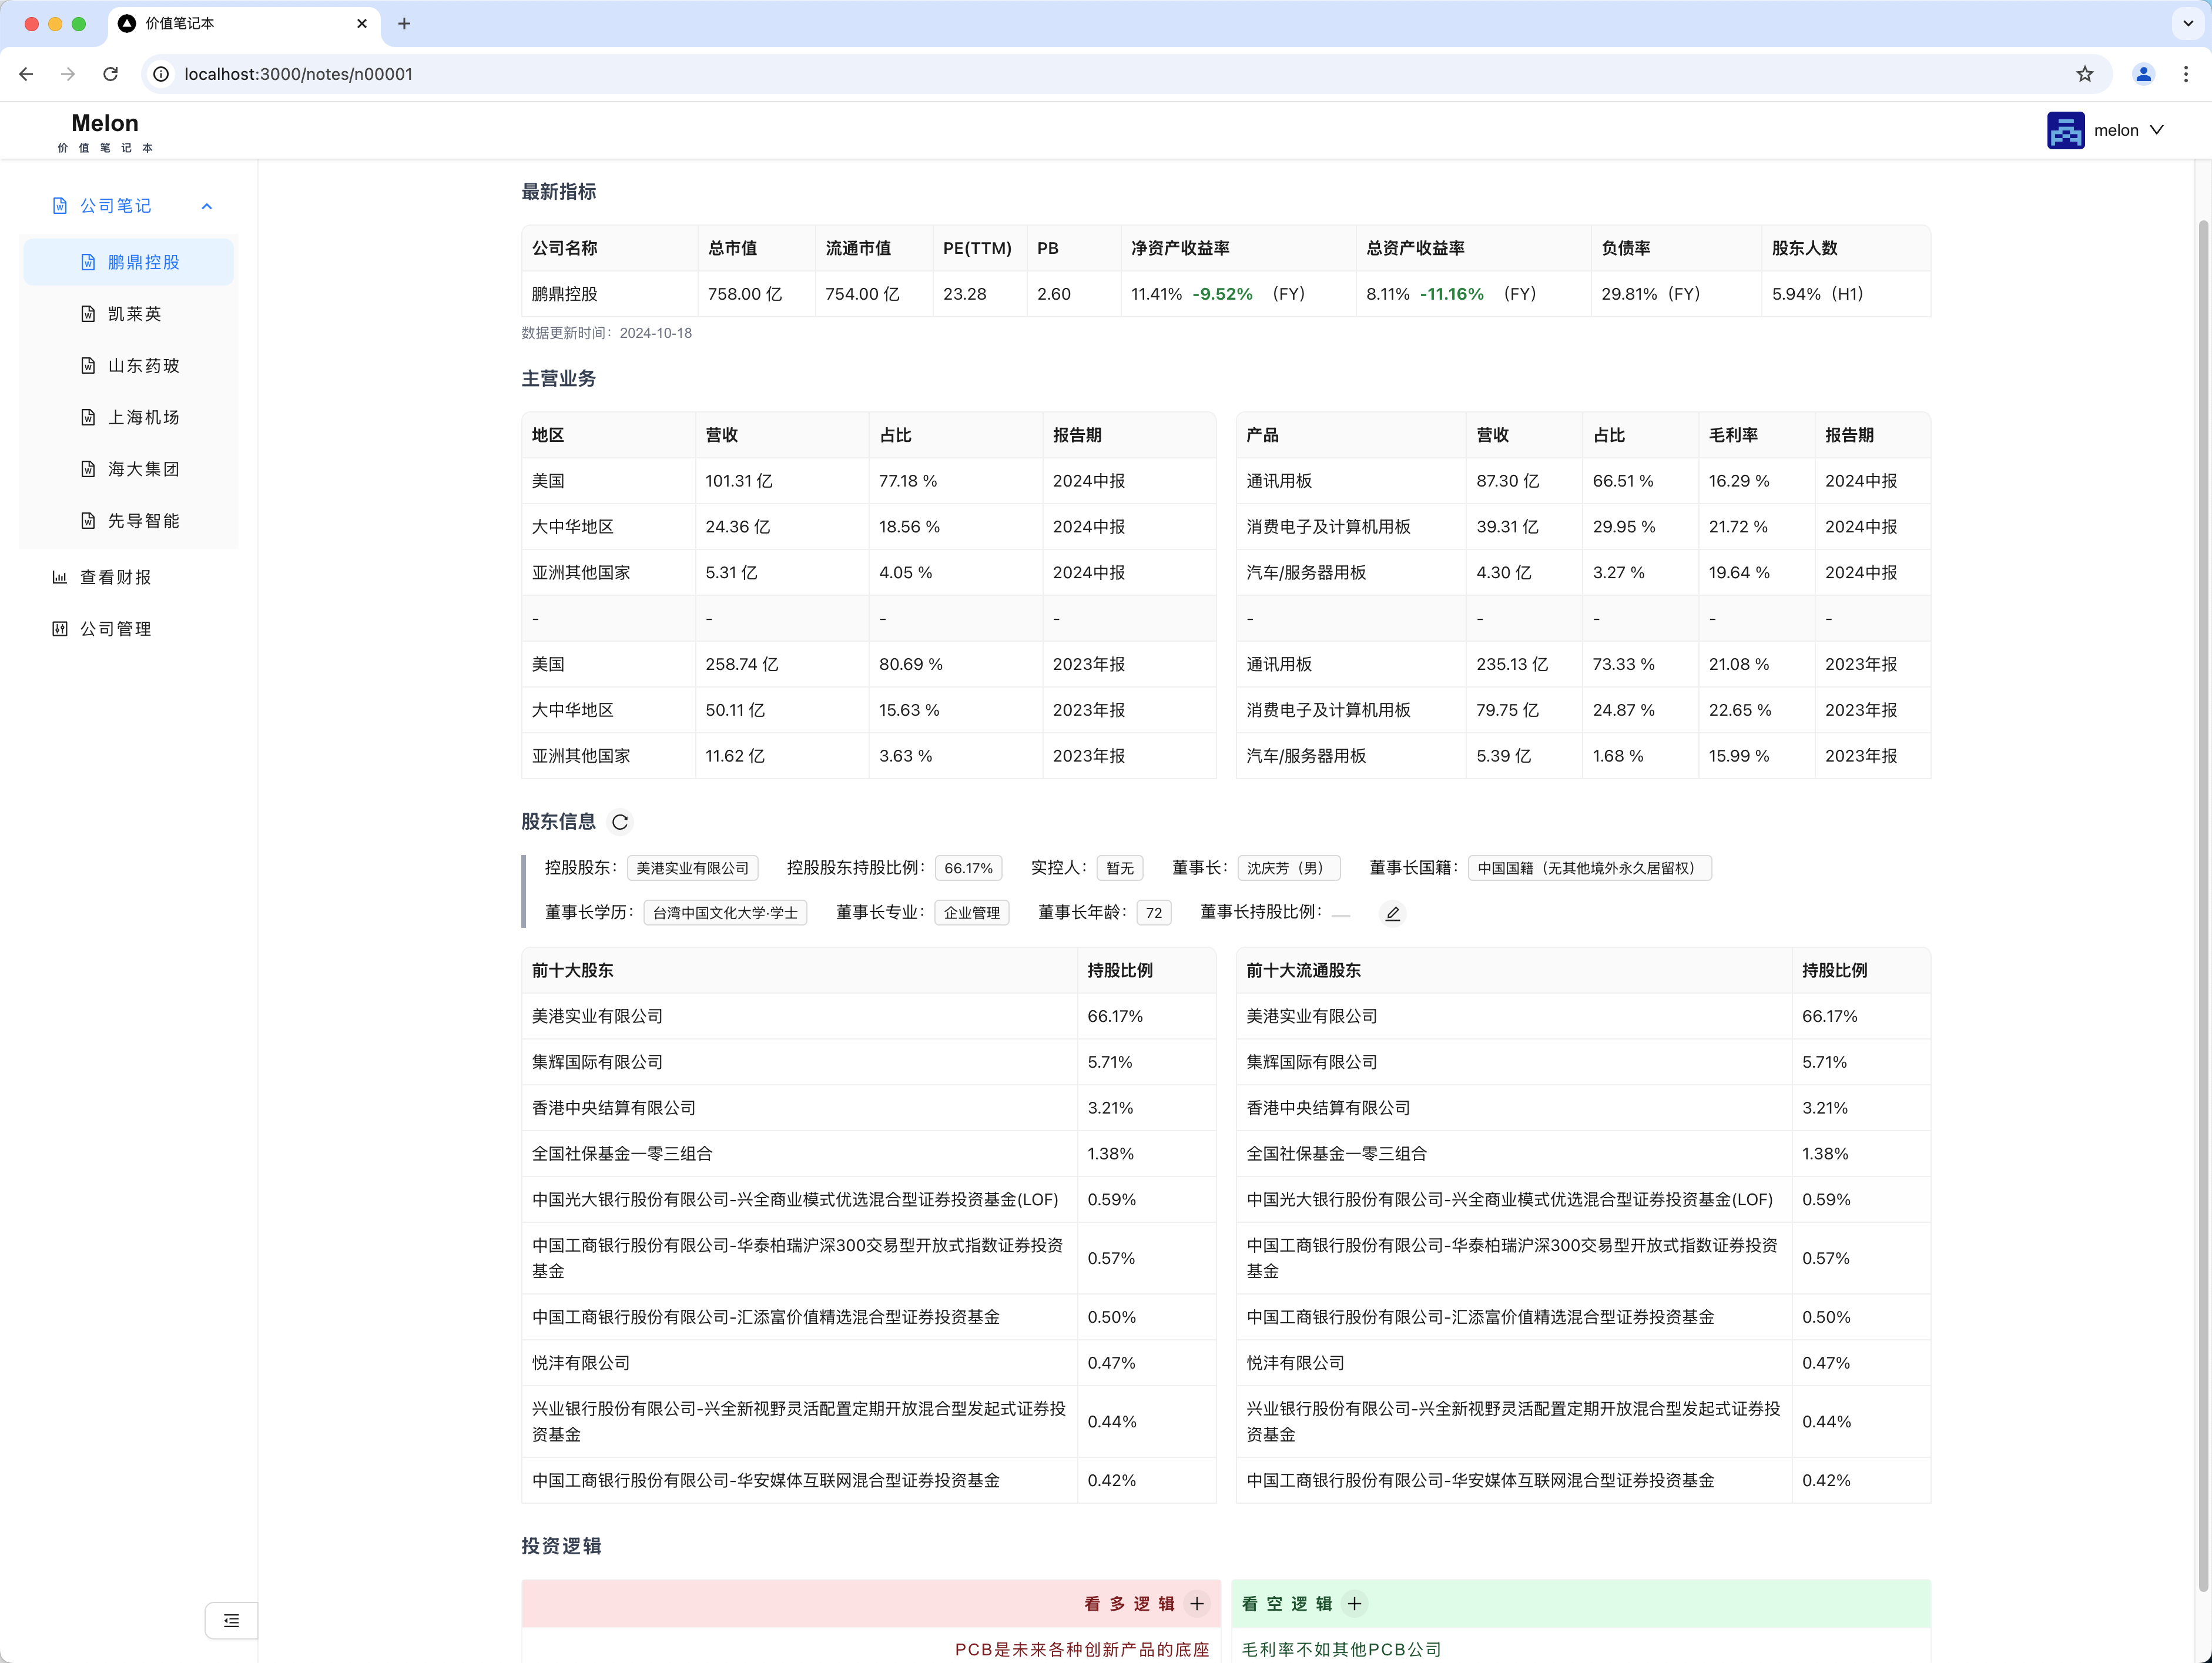This screenshot has width=2212, height=1663.
Task: Click the -11.16% ROA change value
Action: pos(1452,294)
